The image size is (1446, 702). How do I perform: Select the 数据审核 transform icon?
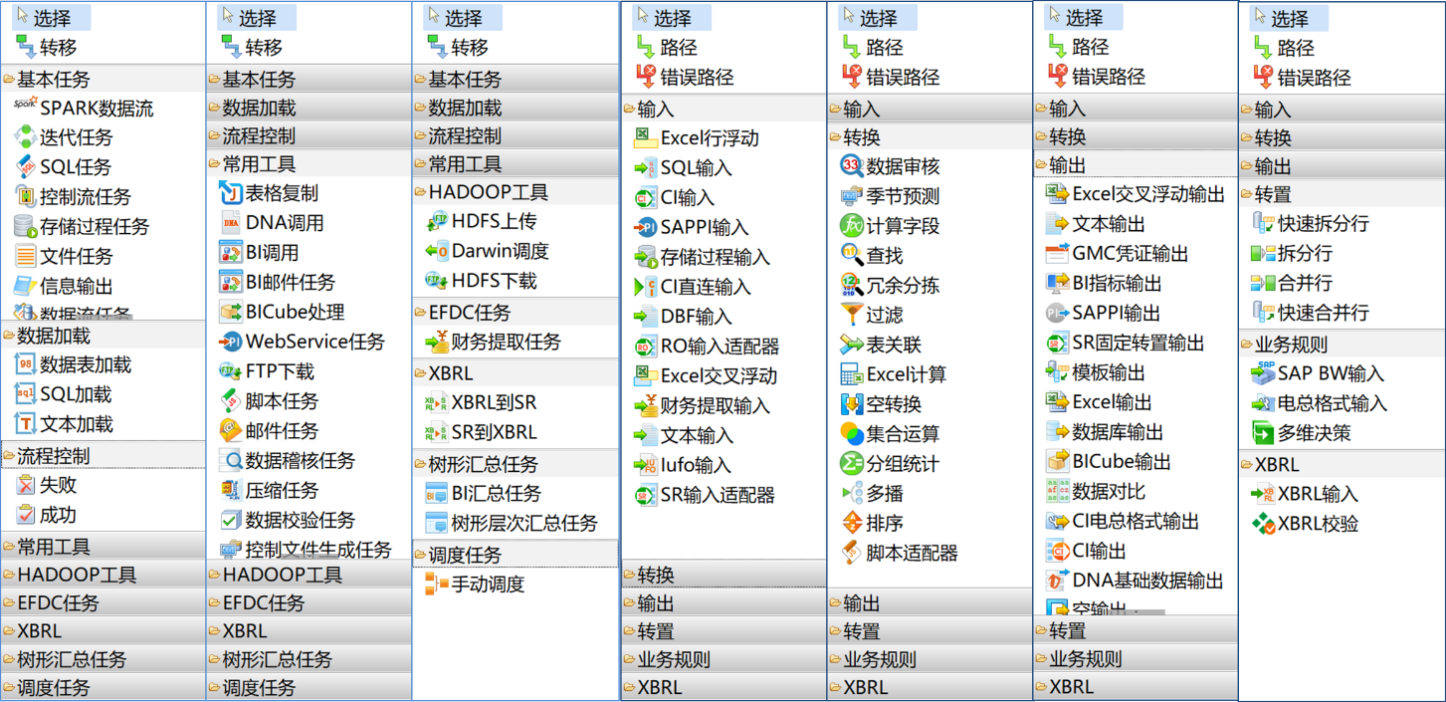pos(851,166)
